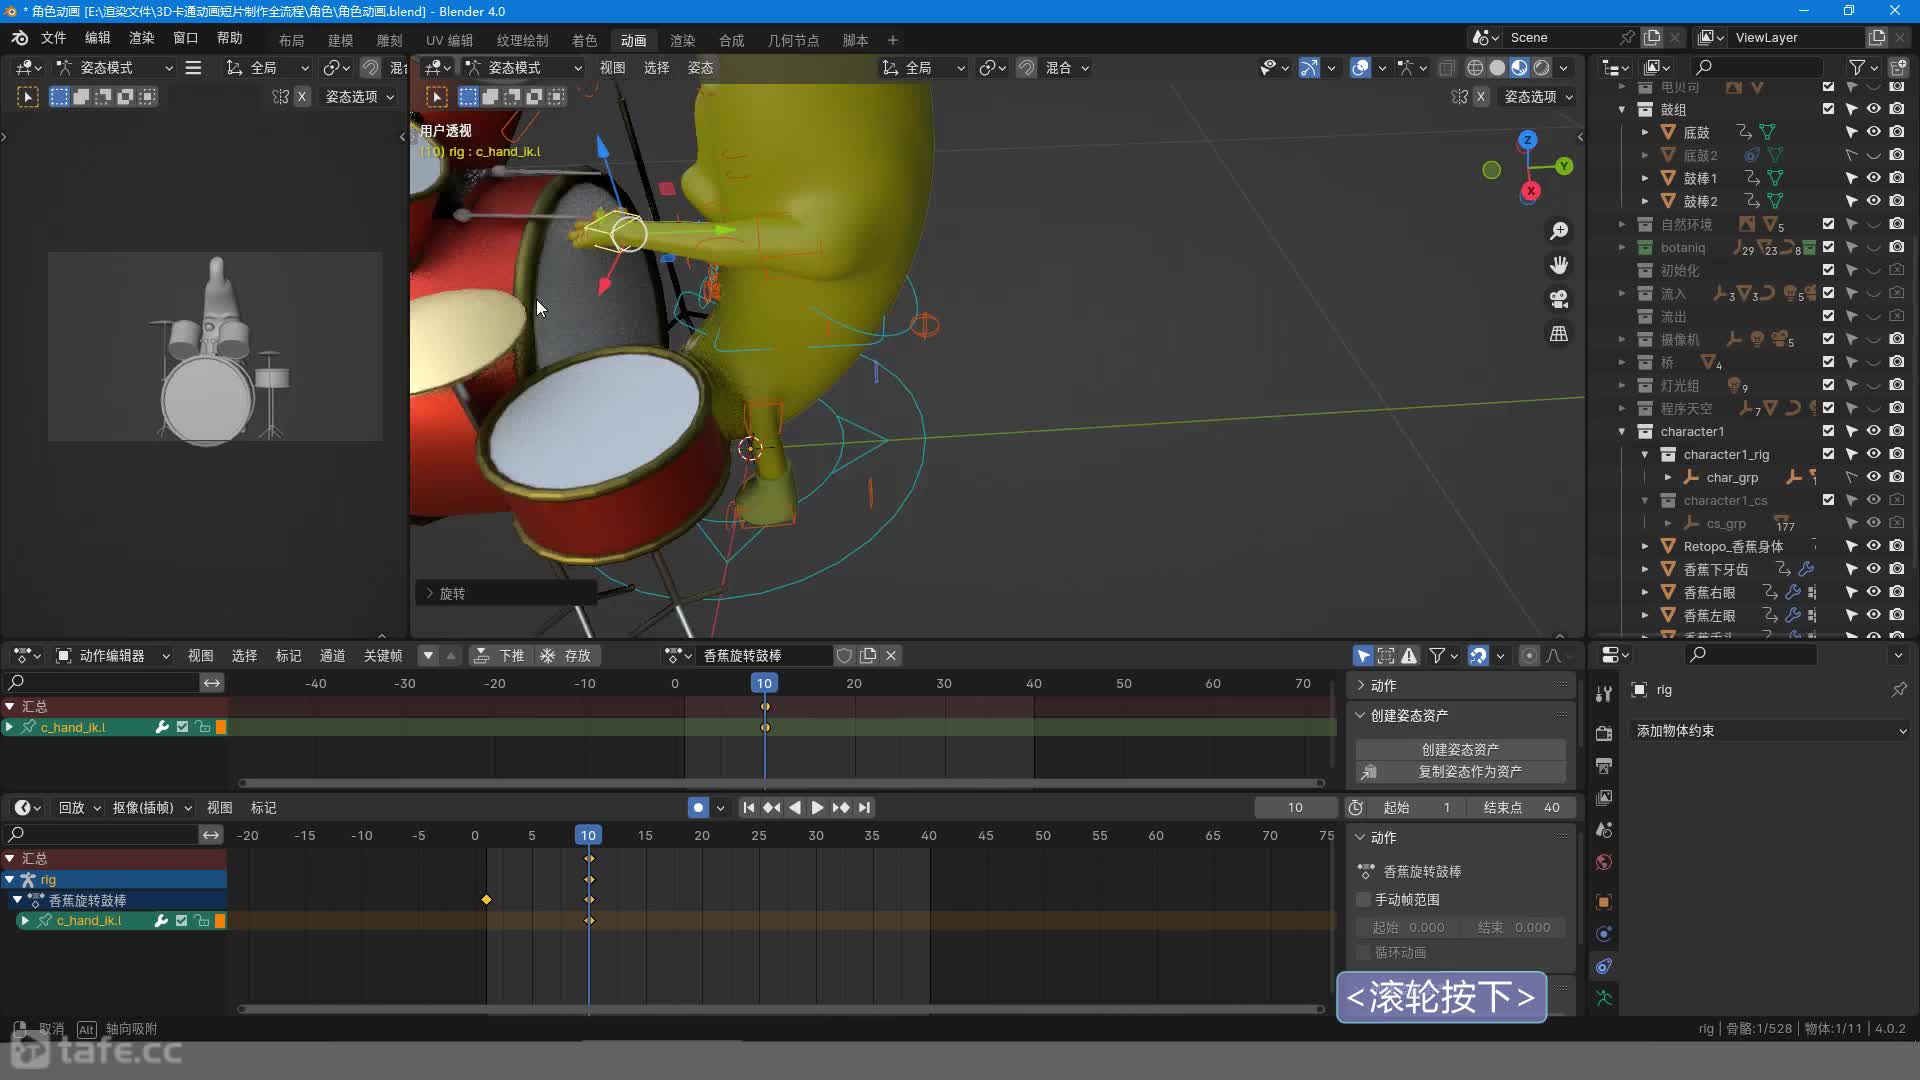
Task: Open Render properties tab icon
Action: point(1604,733)
